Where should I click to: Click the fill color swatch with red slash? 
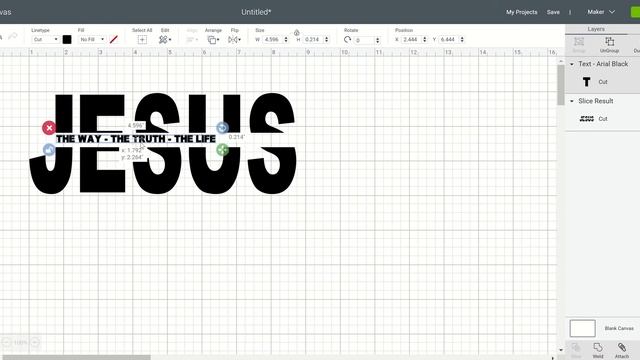click(114, 40)
